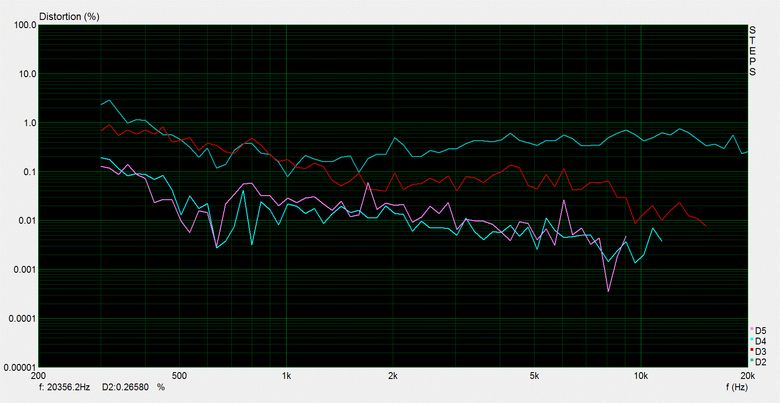Viewport: 780px width, 403px height.
Task: Click the D2 legend label text
Action: [x=761, y=361]
